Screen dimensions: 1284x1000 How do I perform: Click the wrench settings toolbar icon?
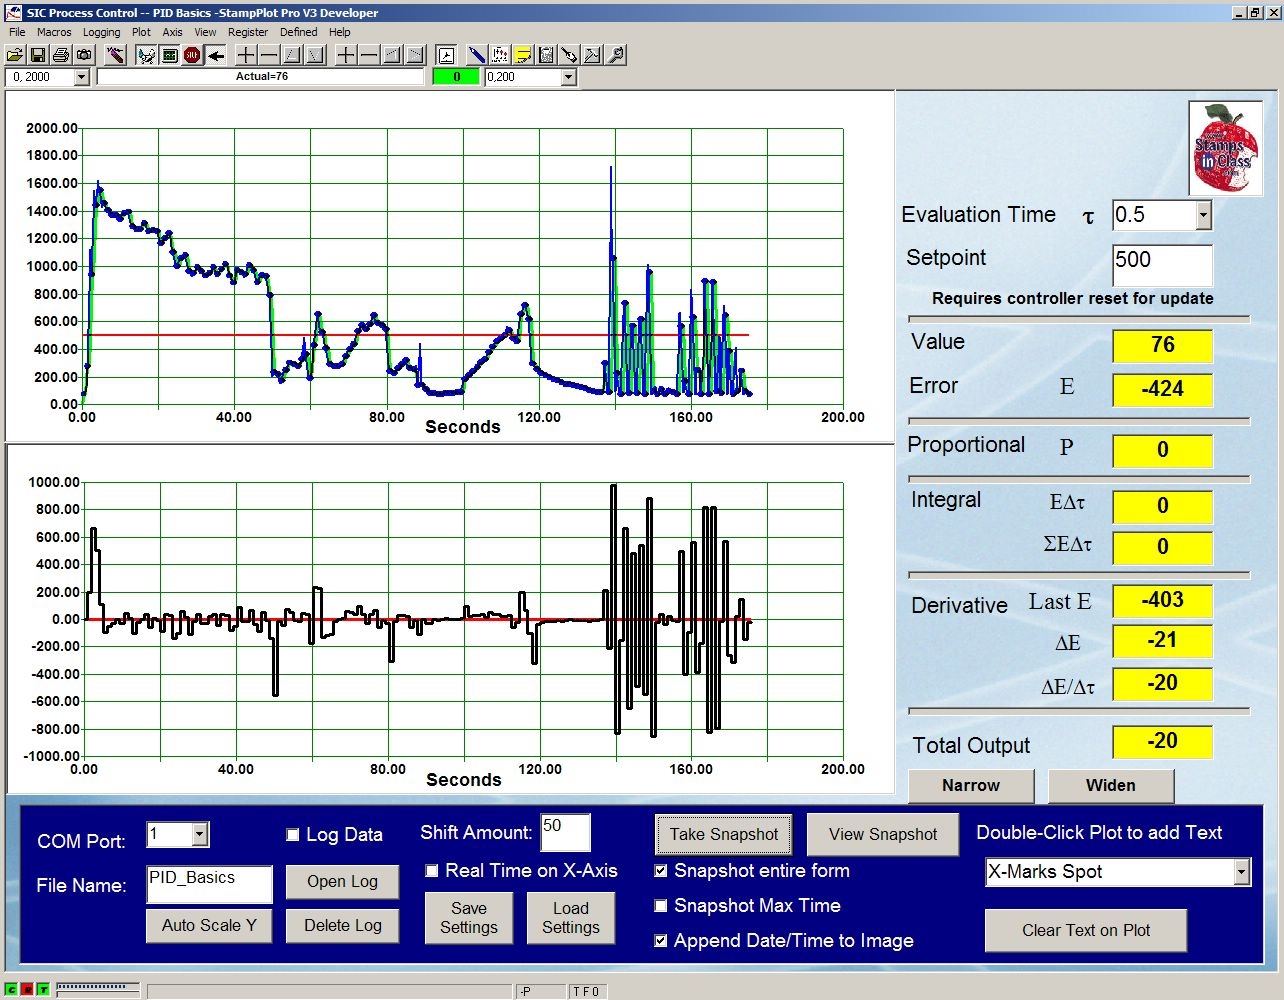pos(616,55)
